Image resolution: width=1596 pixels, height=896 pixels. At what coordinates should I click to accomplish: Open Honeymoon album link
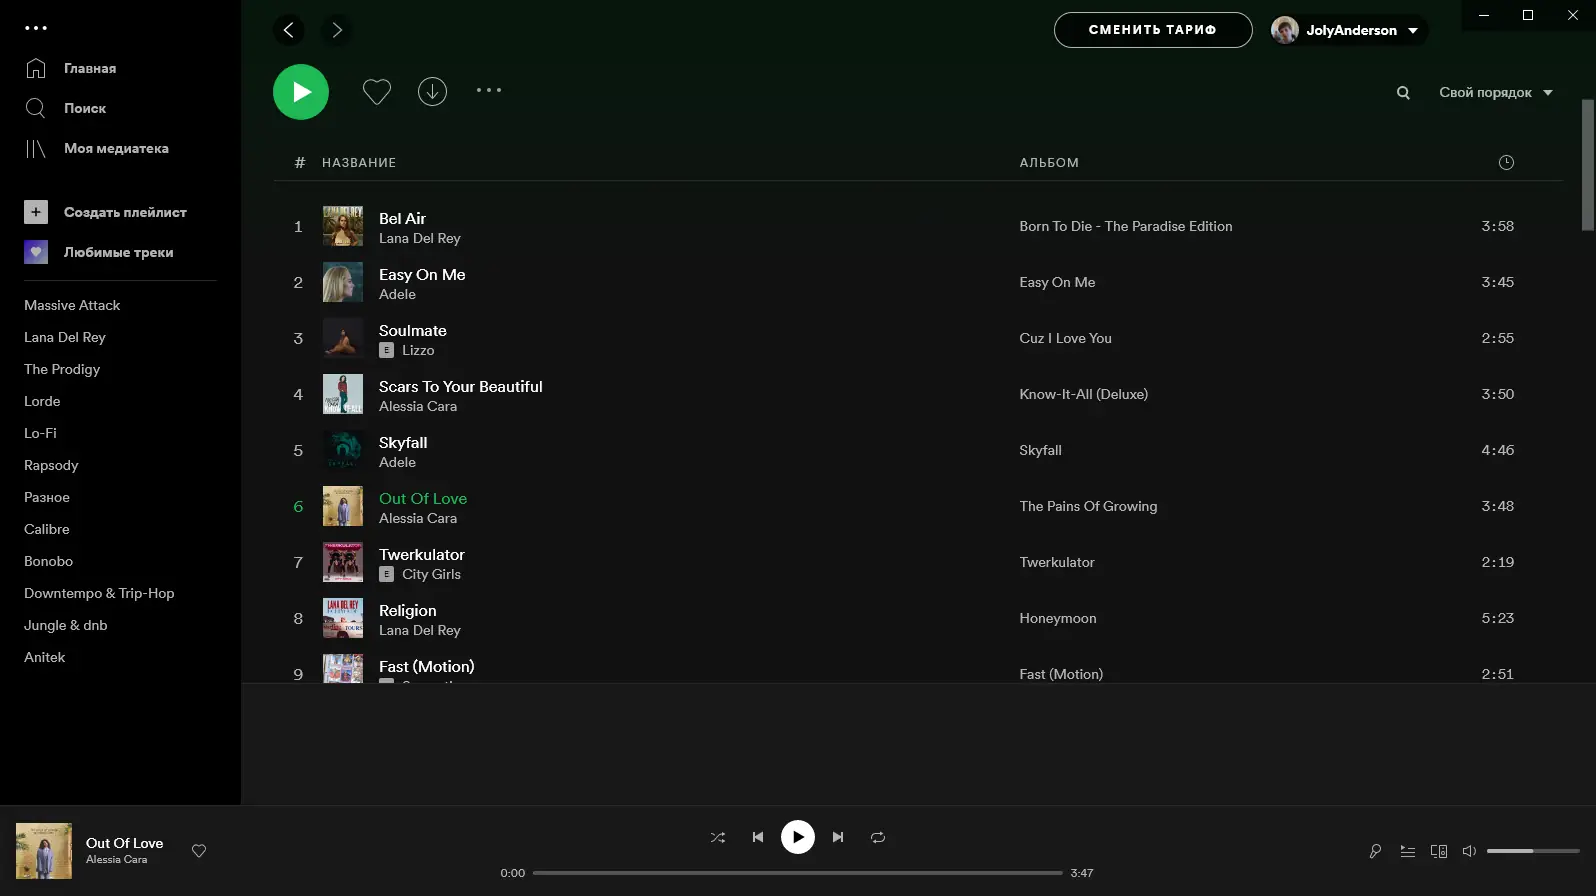coord(1058,618)
